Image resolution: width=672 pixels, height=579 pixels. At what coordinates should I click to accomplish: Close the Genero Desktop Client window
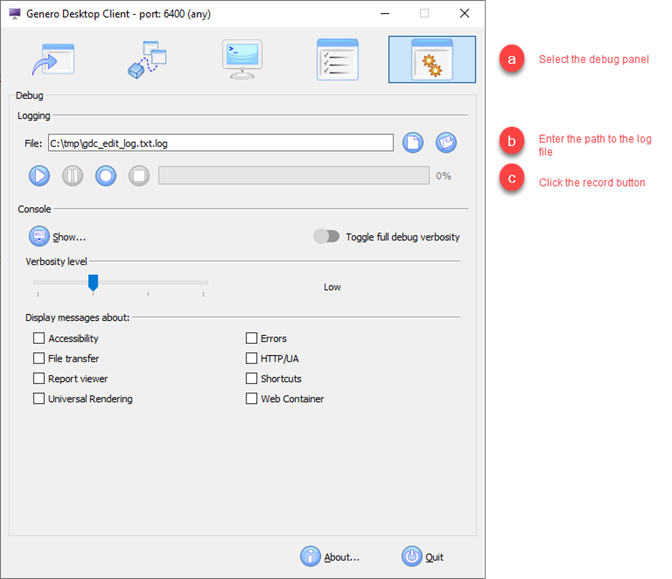pyautogui.click(x=465, y=14)
